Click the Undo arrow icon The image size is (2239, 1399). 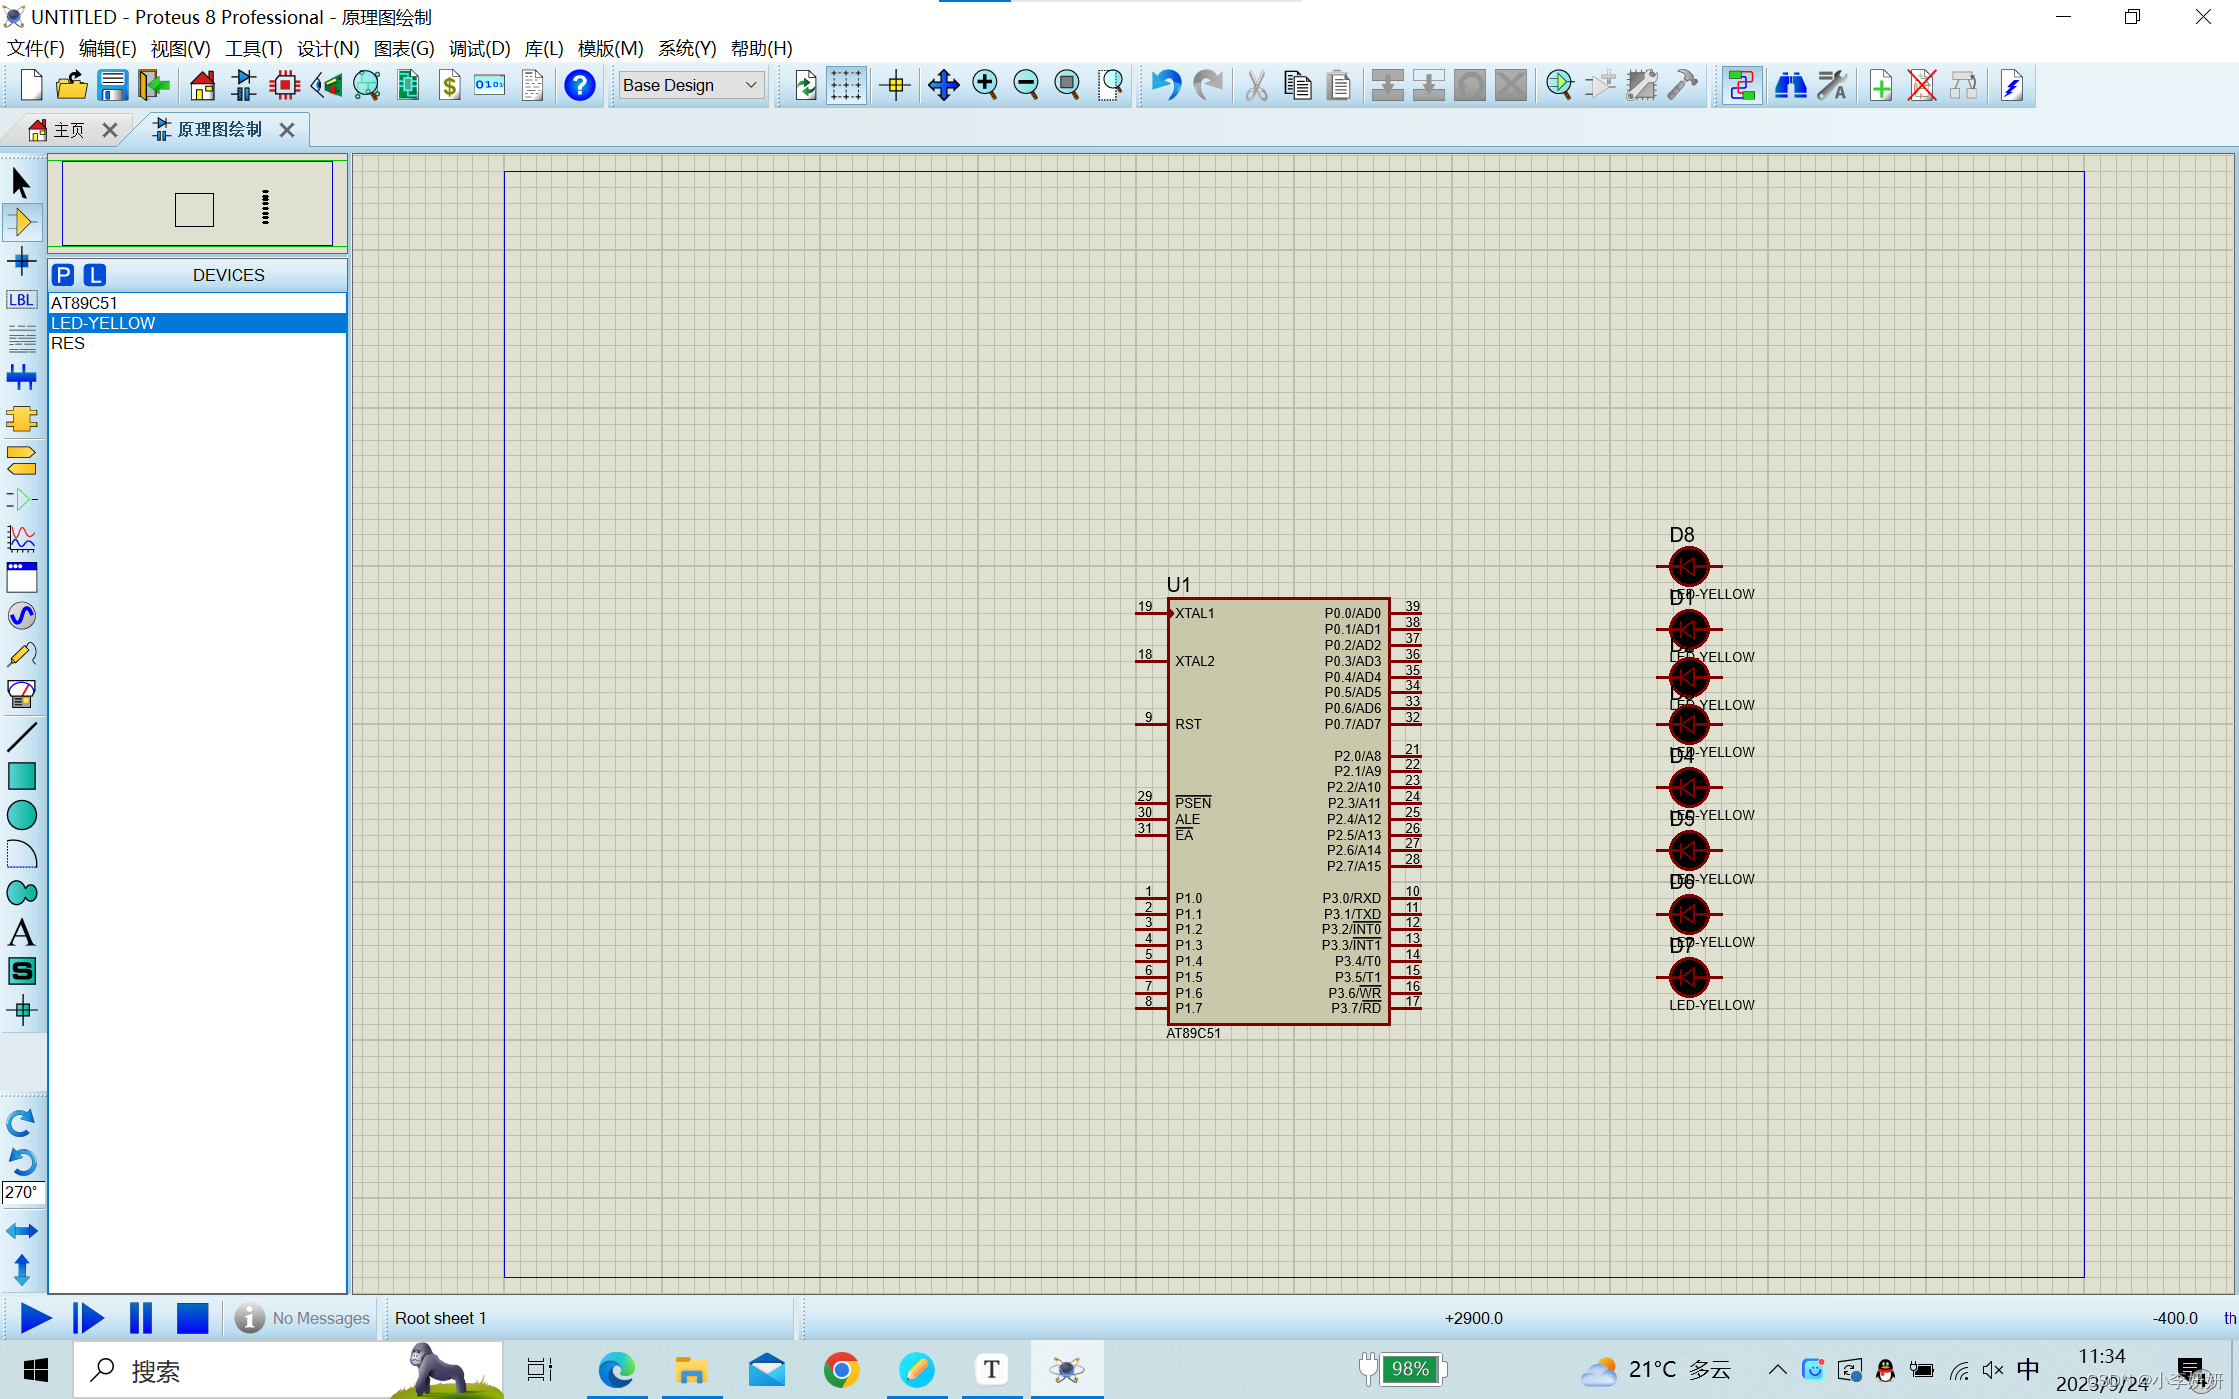click(1165, 85)
